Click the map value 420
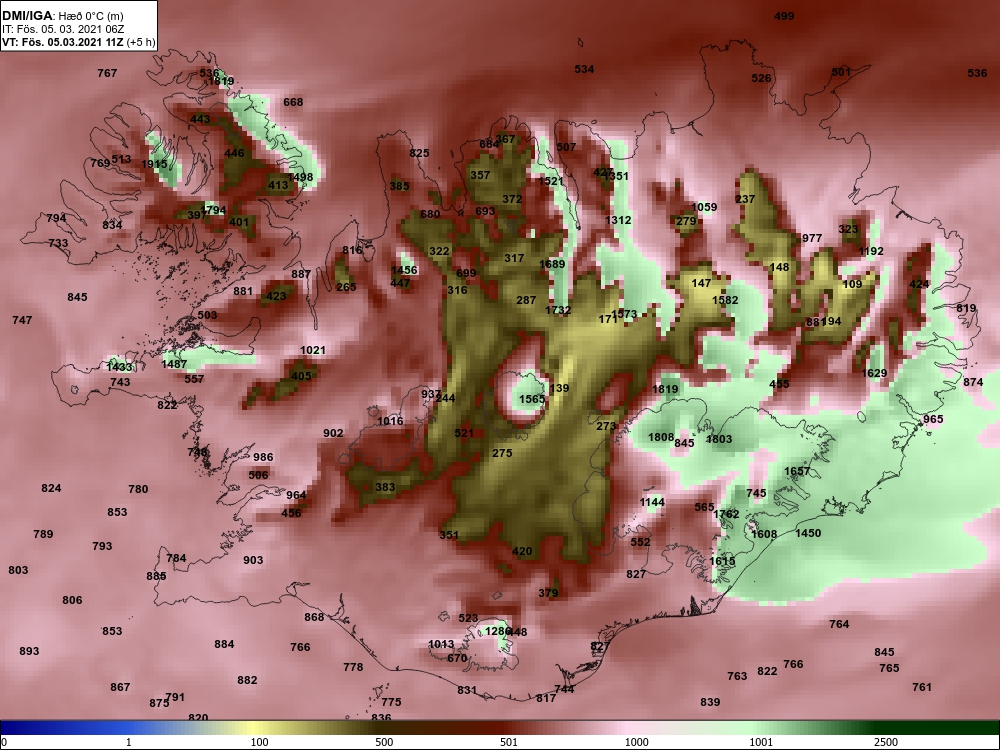The height and width of the screenshot is (750, 1000). click(522, 552)
